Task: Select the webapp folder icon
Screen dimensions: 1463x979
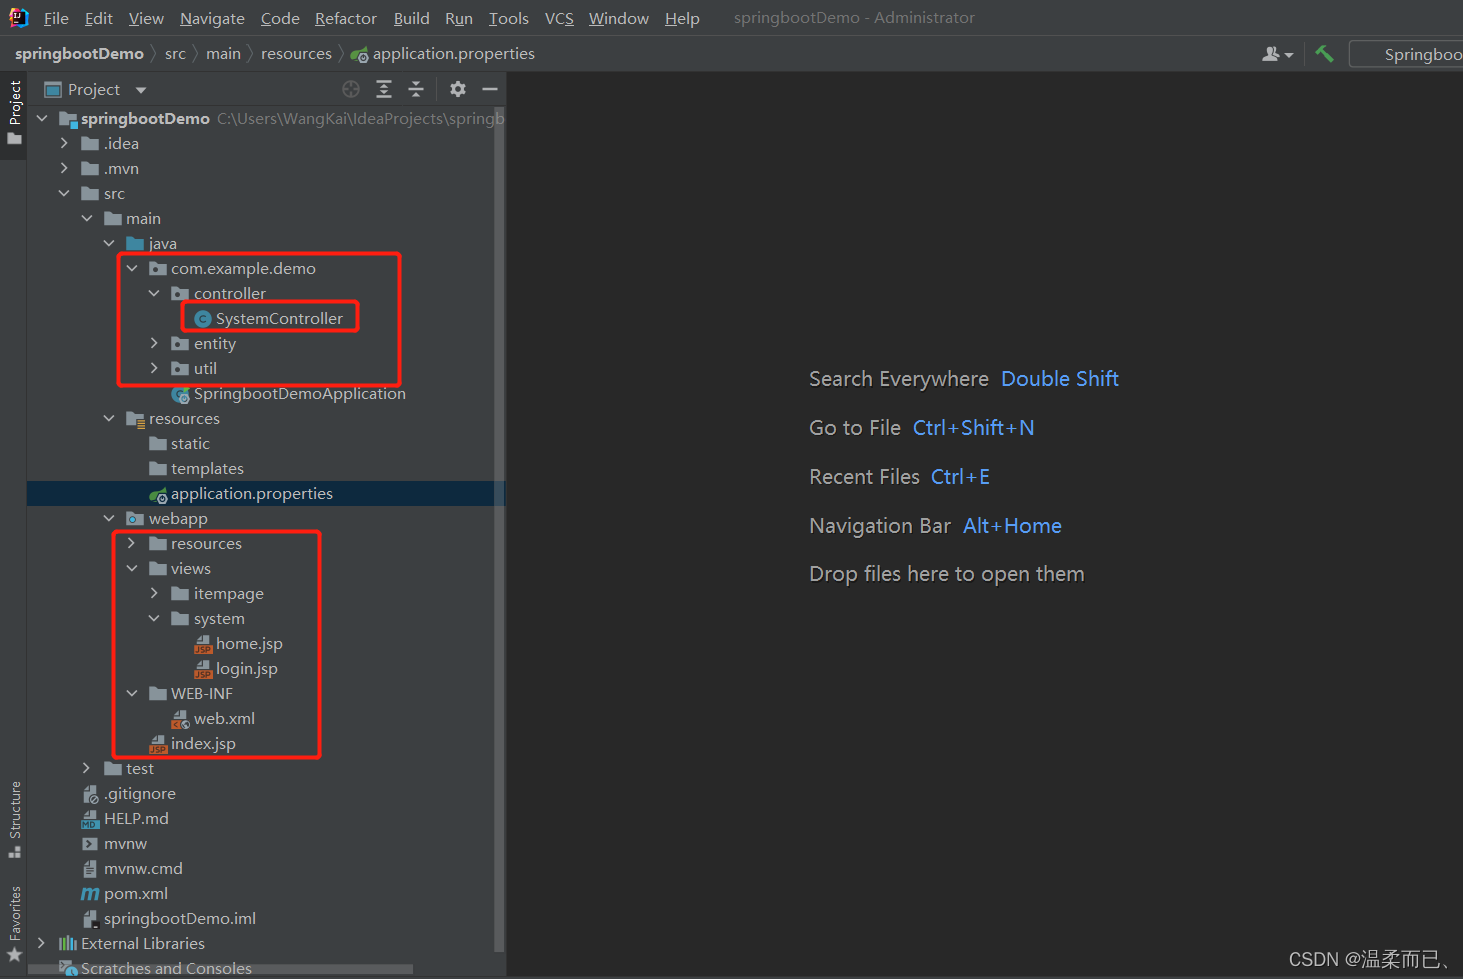Action: 136,519
